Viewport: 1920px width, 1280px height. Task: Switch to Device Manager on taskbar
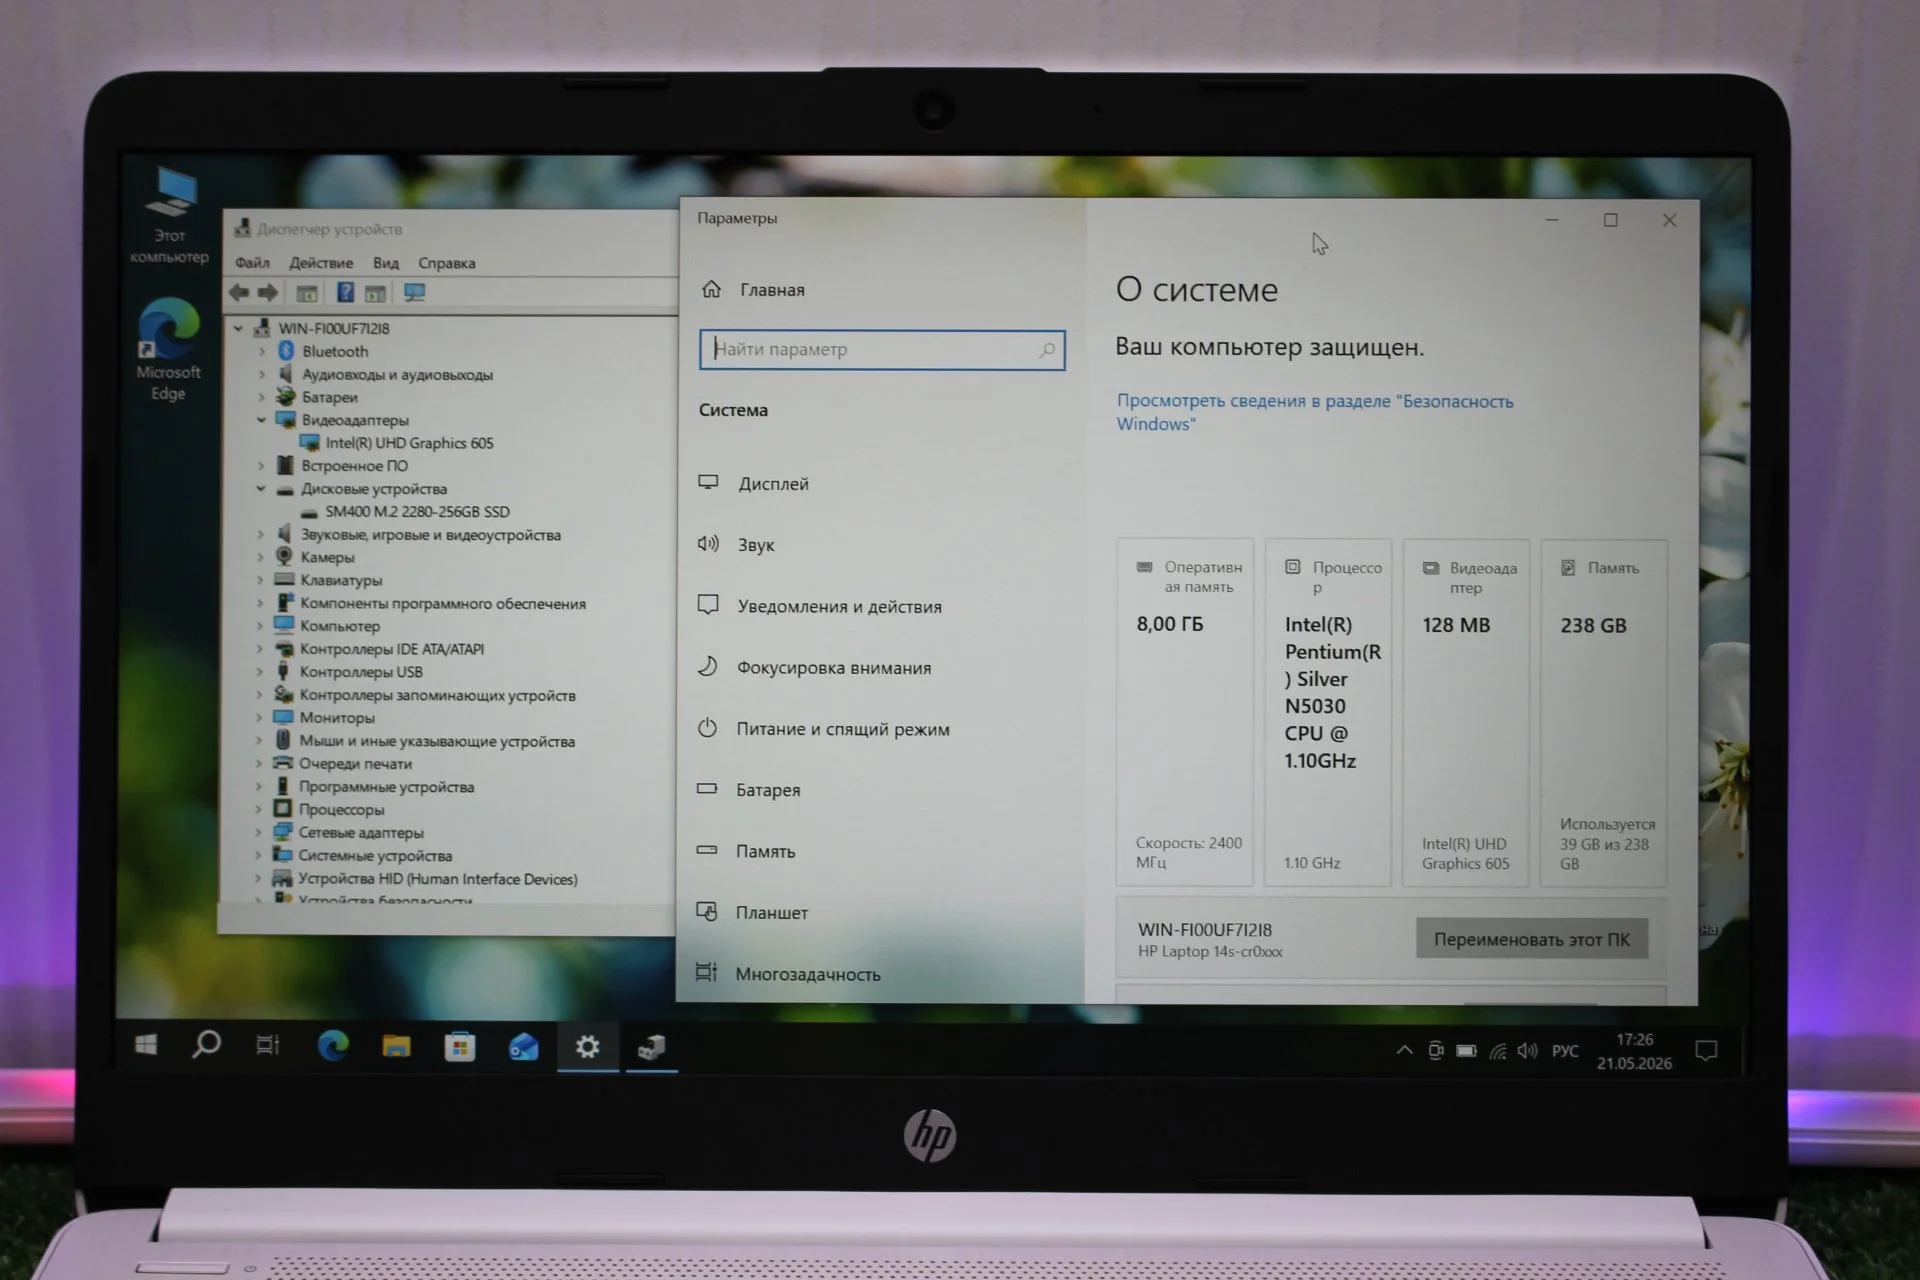[651, 1047]
